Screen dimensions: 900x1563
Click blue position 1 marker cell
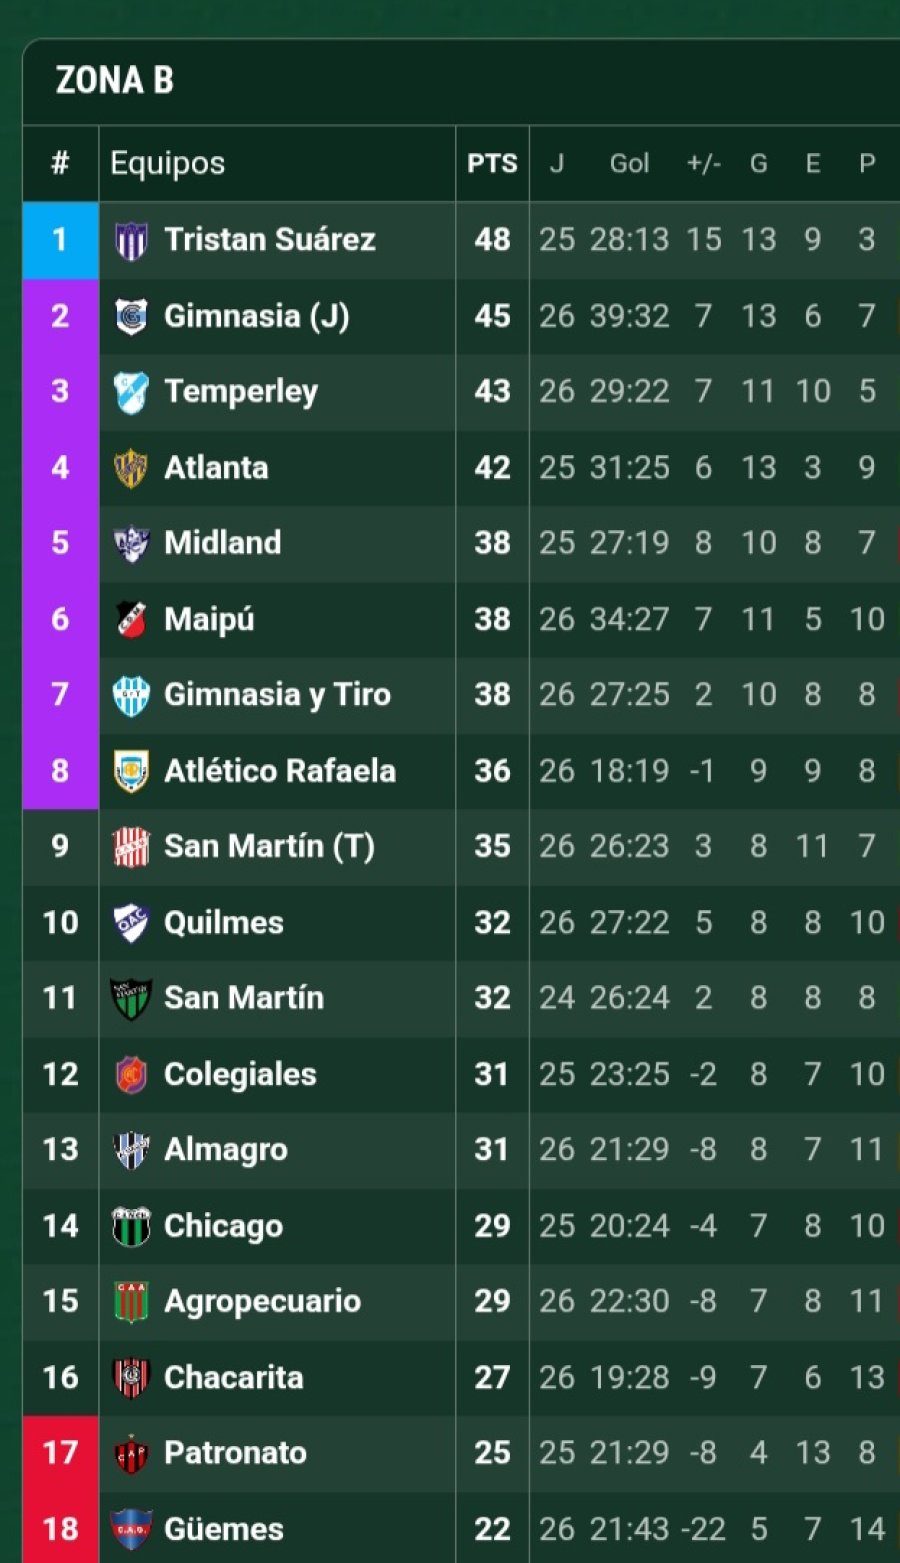[60, 240]
